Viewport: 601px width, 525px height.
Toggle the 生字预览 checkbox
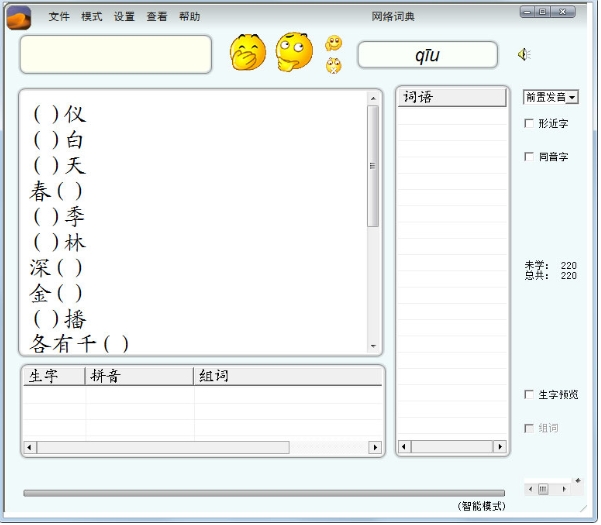coord(530,395)
